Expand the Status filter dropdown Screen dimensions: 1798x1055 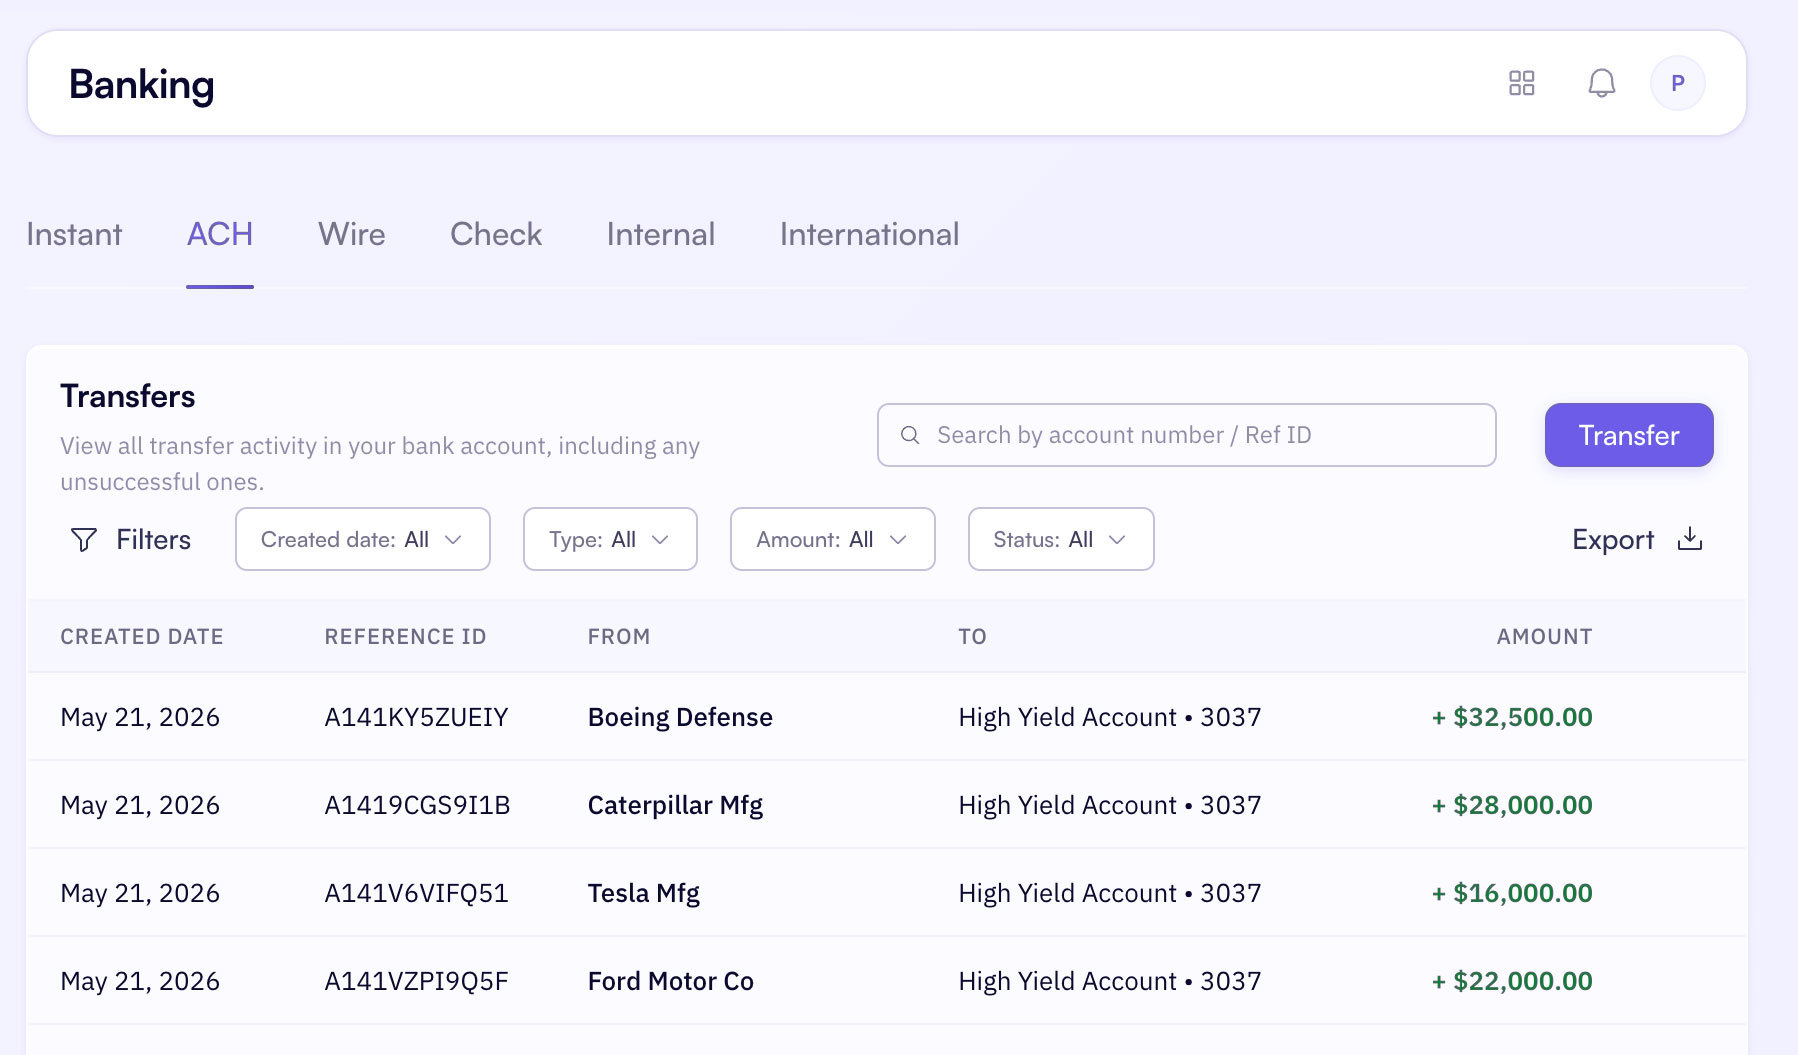click(x=1061, y=539)
